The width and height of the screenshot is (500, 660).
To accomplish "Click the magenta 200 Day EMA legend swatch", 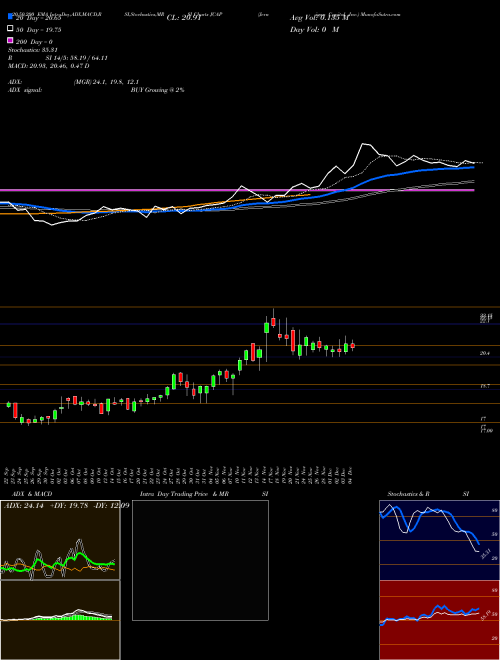I will (10, 41).
